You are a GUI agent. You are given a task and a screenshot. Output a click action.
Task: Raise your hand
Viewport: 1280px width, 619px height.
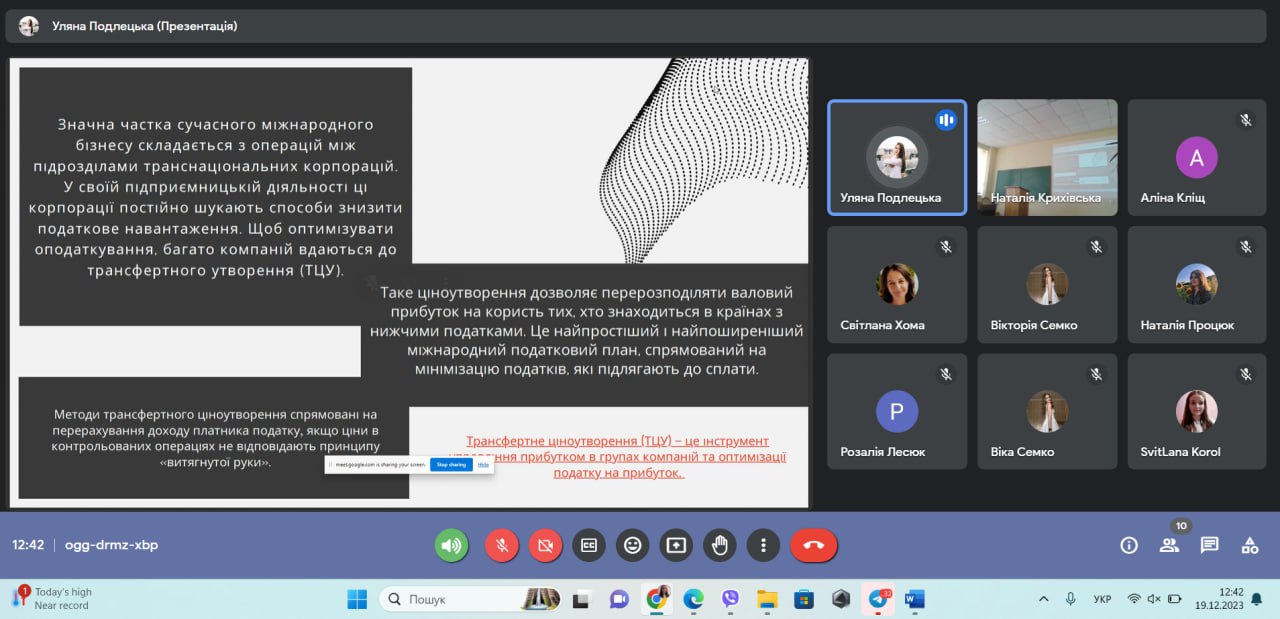point(719,545)
